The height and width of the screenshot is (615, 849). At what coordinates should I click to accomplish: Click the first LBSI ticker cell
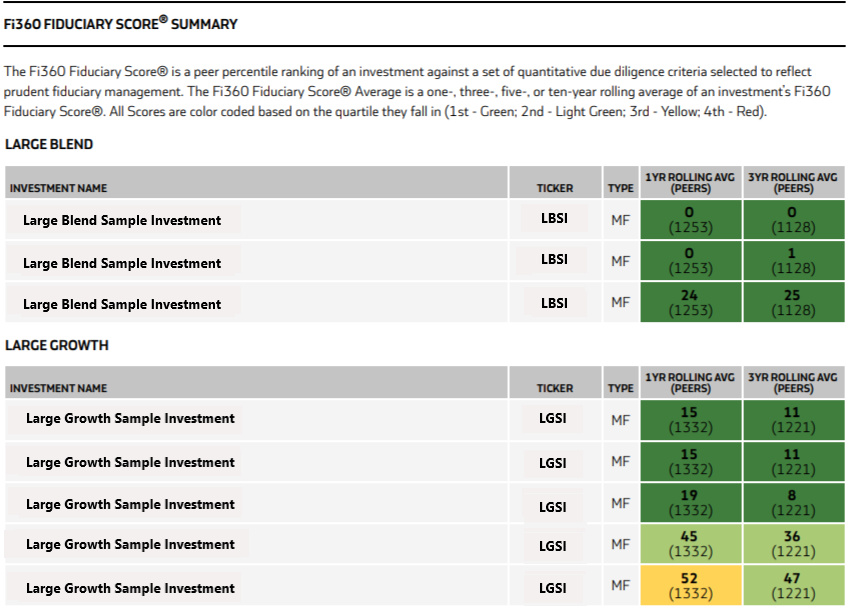point(554,218)
